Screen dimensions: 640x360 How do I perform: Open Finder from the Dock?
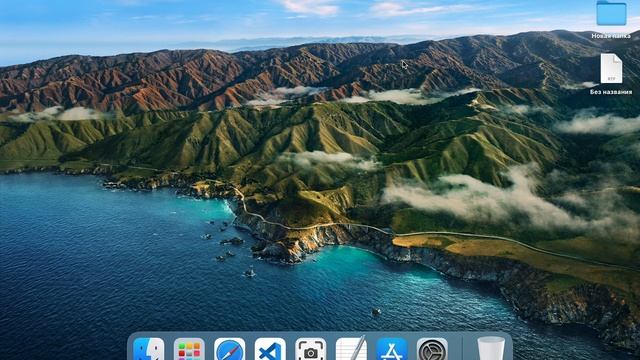(x=149, y=349)
